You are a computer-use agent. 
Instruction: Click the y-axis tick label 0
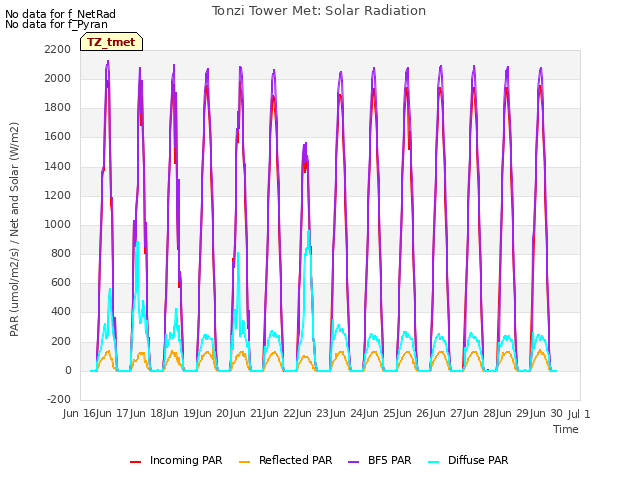[68, 371]
